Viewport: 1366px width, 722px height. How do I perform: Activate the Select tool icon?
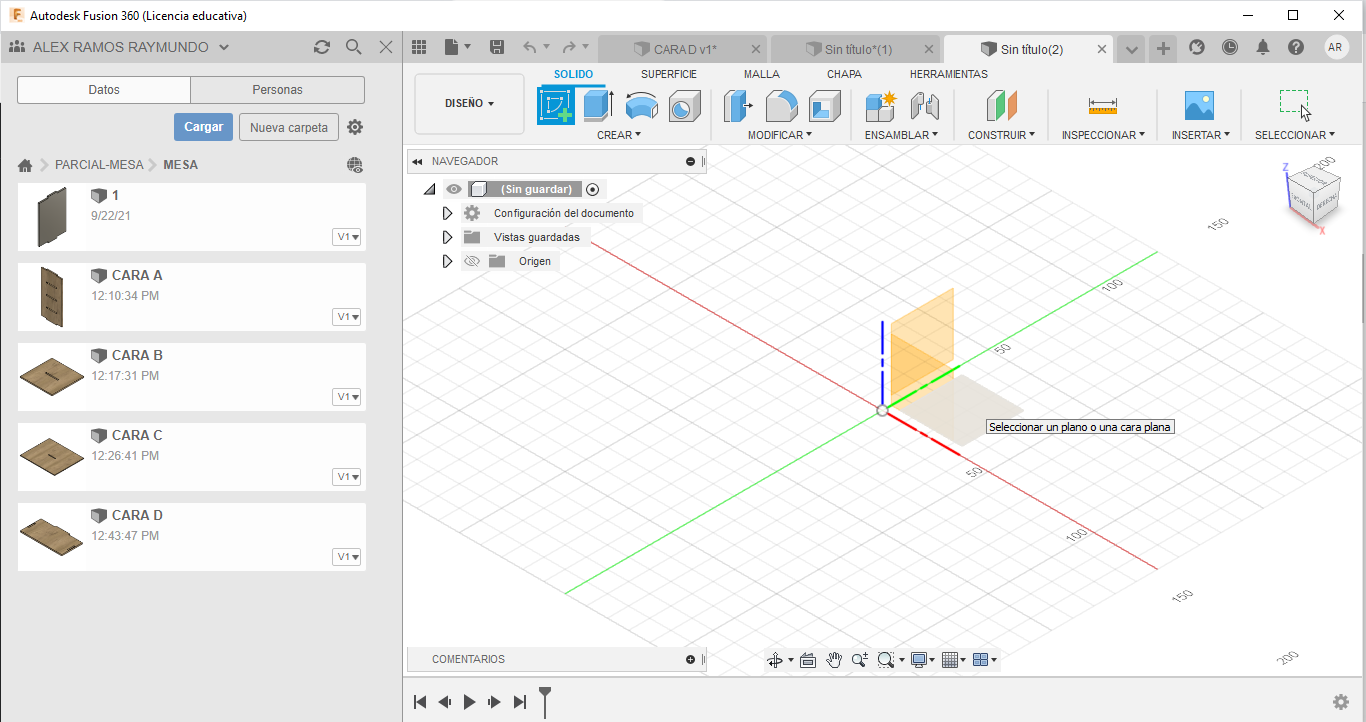[1294, 104]
